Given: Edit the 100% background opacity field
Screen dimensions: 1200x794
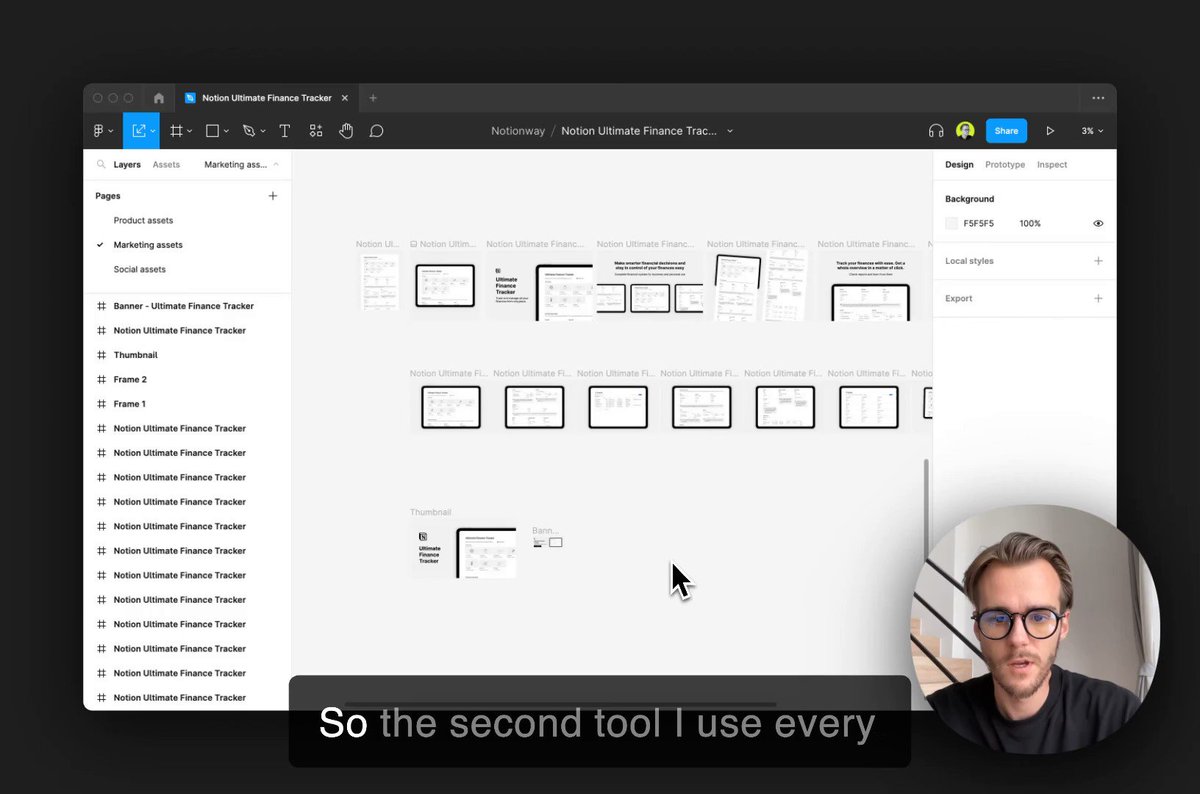Looking at the screenshot, I should click(1030, 224).
